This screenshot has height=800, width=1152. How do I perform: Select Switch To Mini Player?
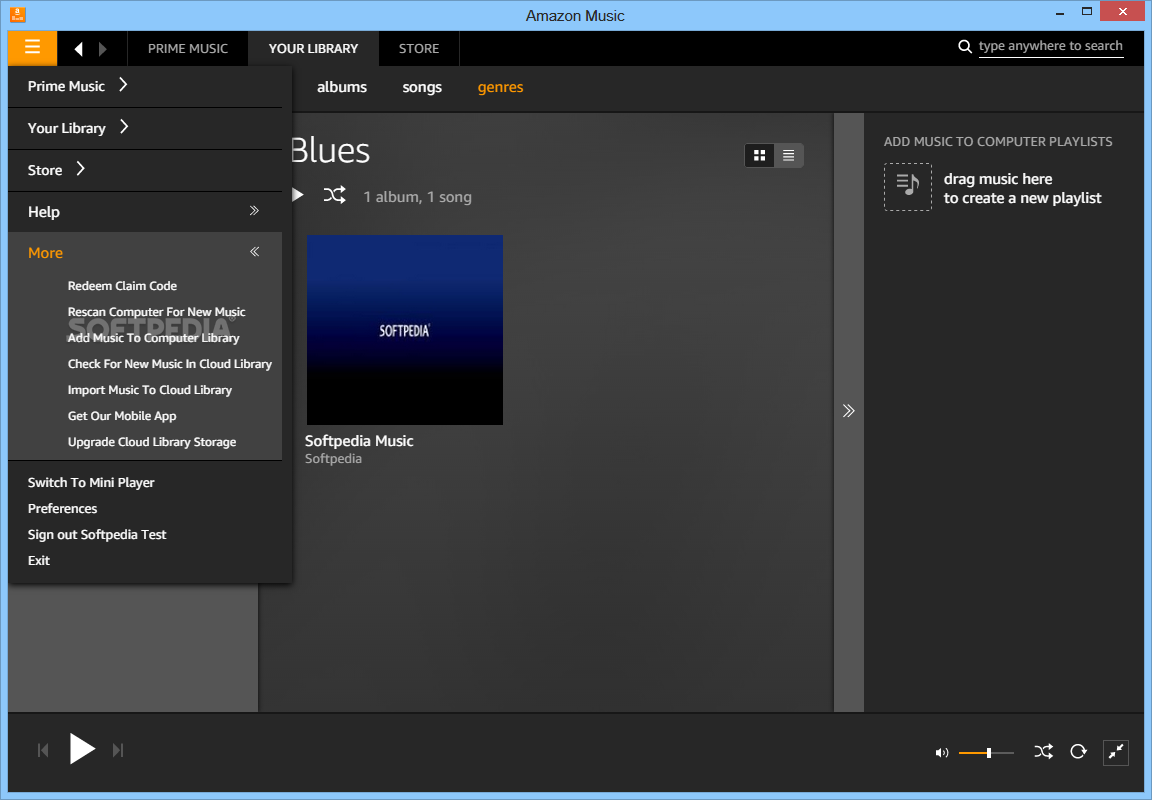[x=91, y=483]
